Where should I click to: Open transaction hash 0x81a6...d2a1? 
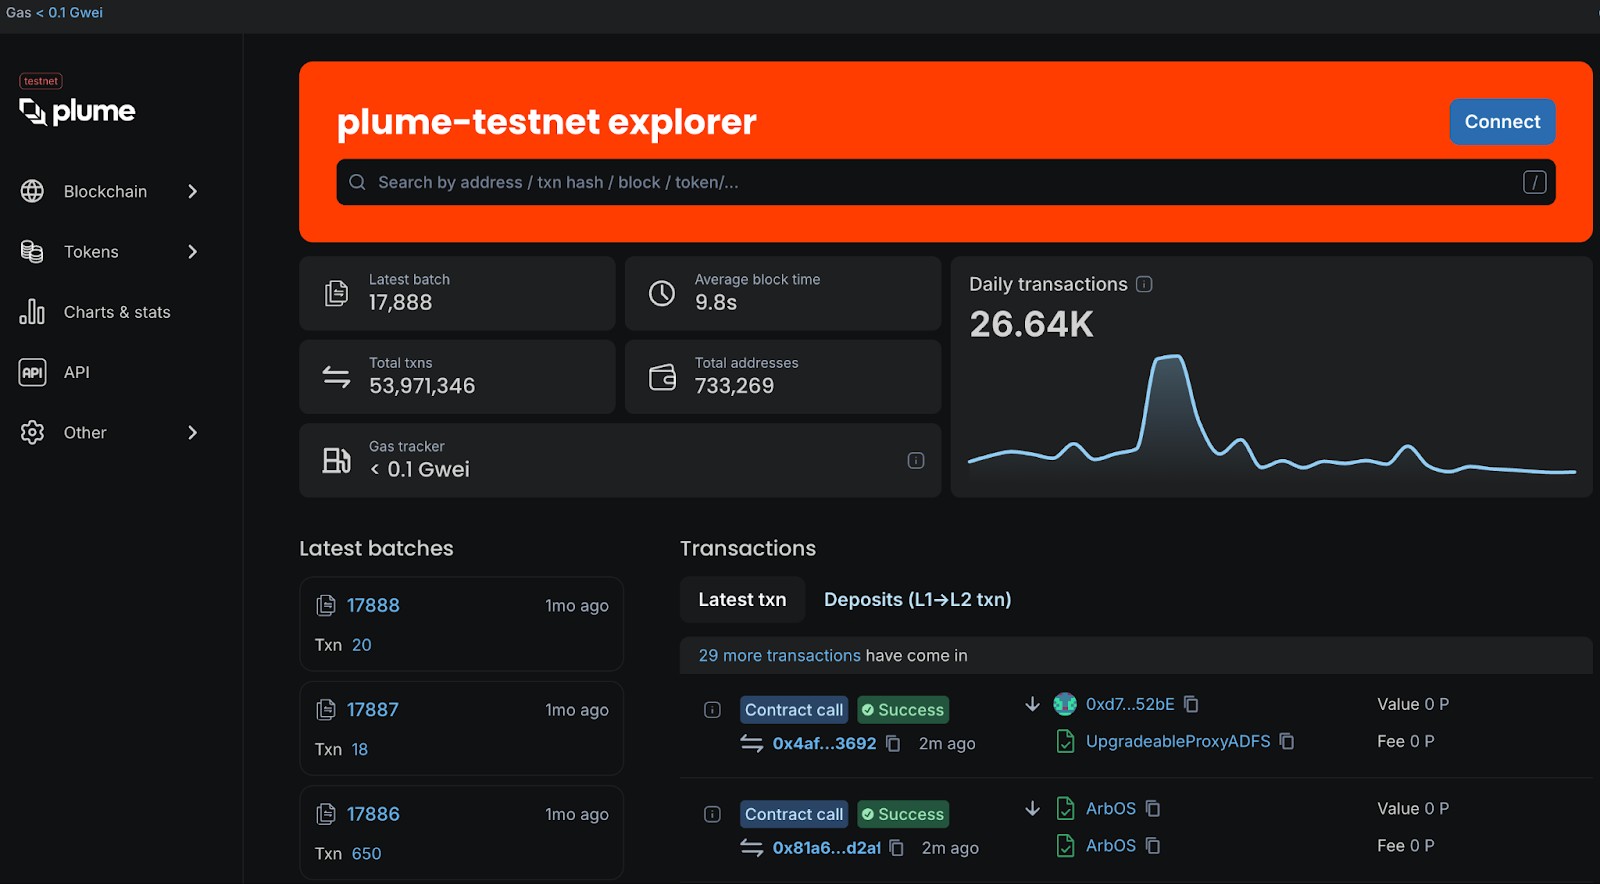tap(826, 848)
